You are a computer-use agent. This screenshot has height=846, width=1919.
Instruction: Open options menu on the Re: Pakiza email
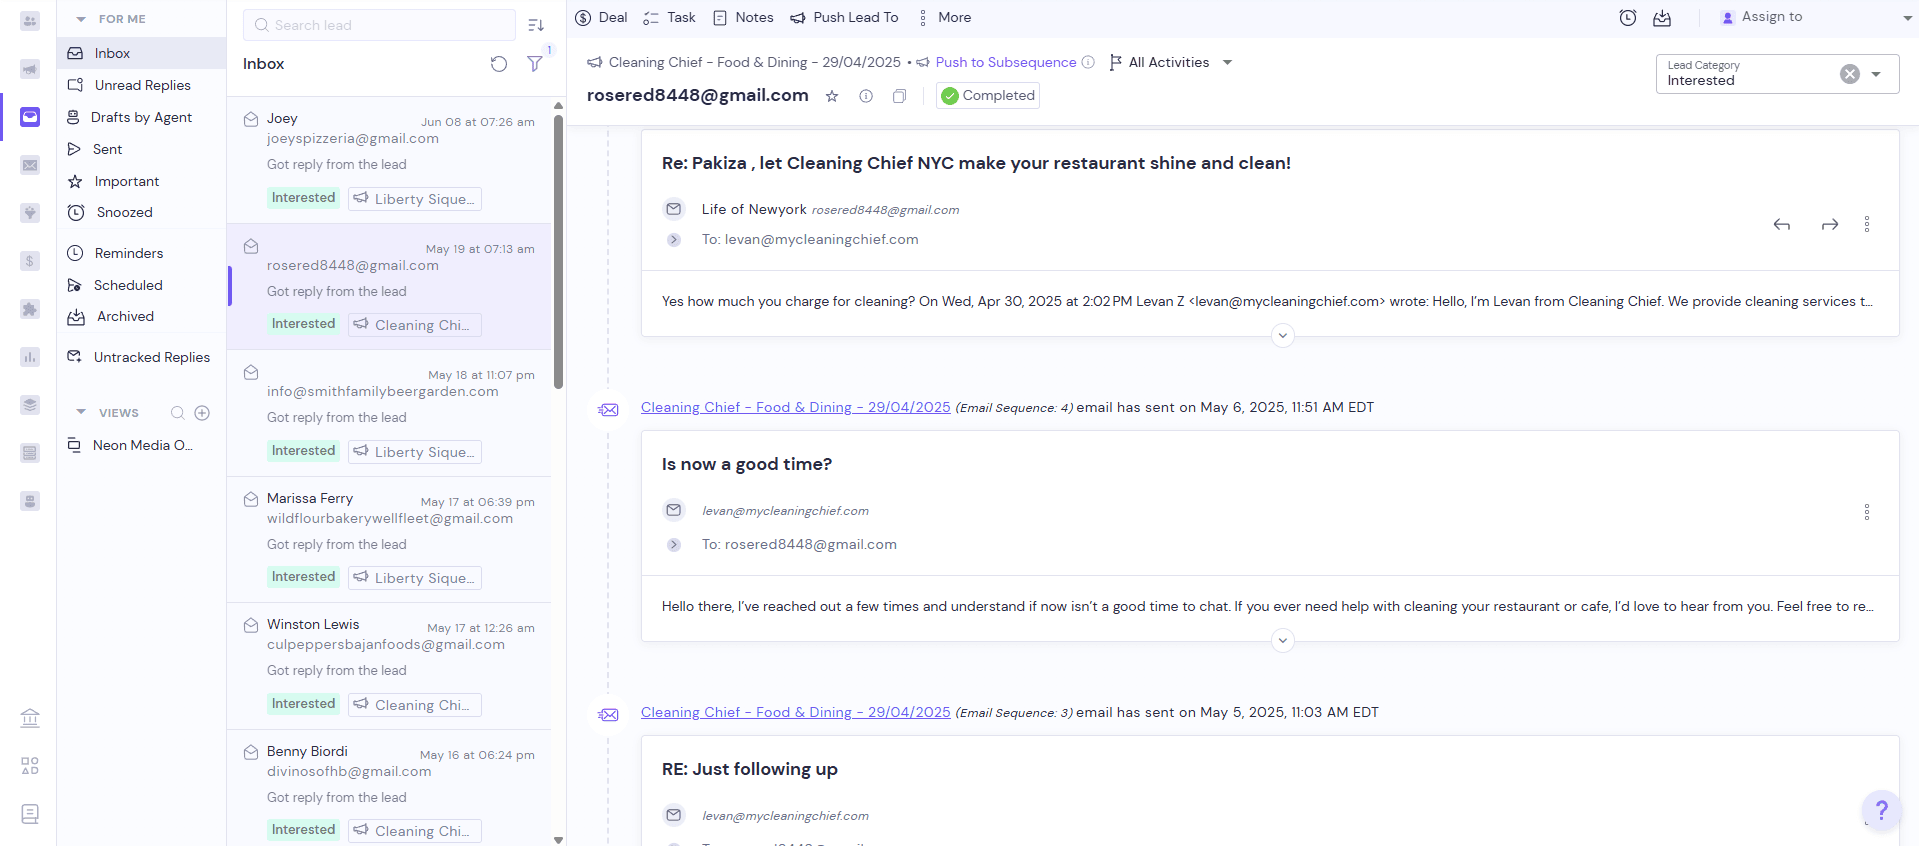point(1867,225)
